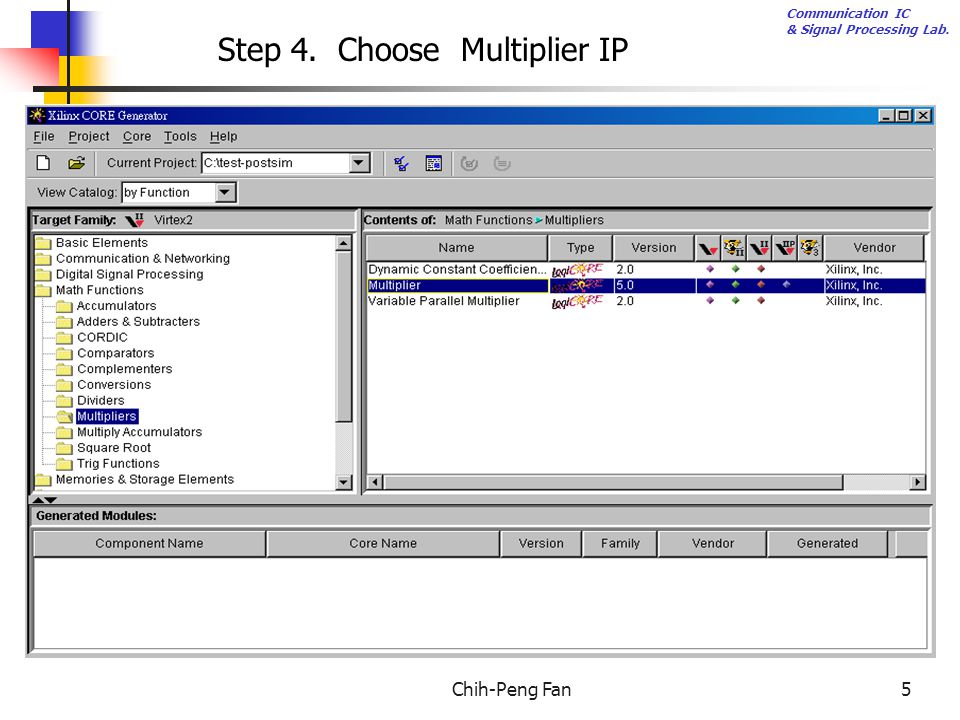The image size is (960, 720).
Task: Click the Virtex IIP column header icon
Action: tap(785, 248)
